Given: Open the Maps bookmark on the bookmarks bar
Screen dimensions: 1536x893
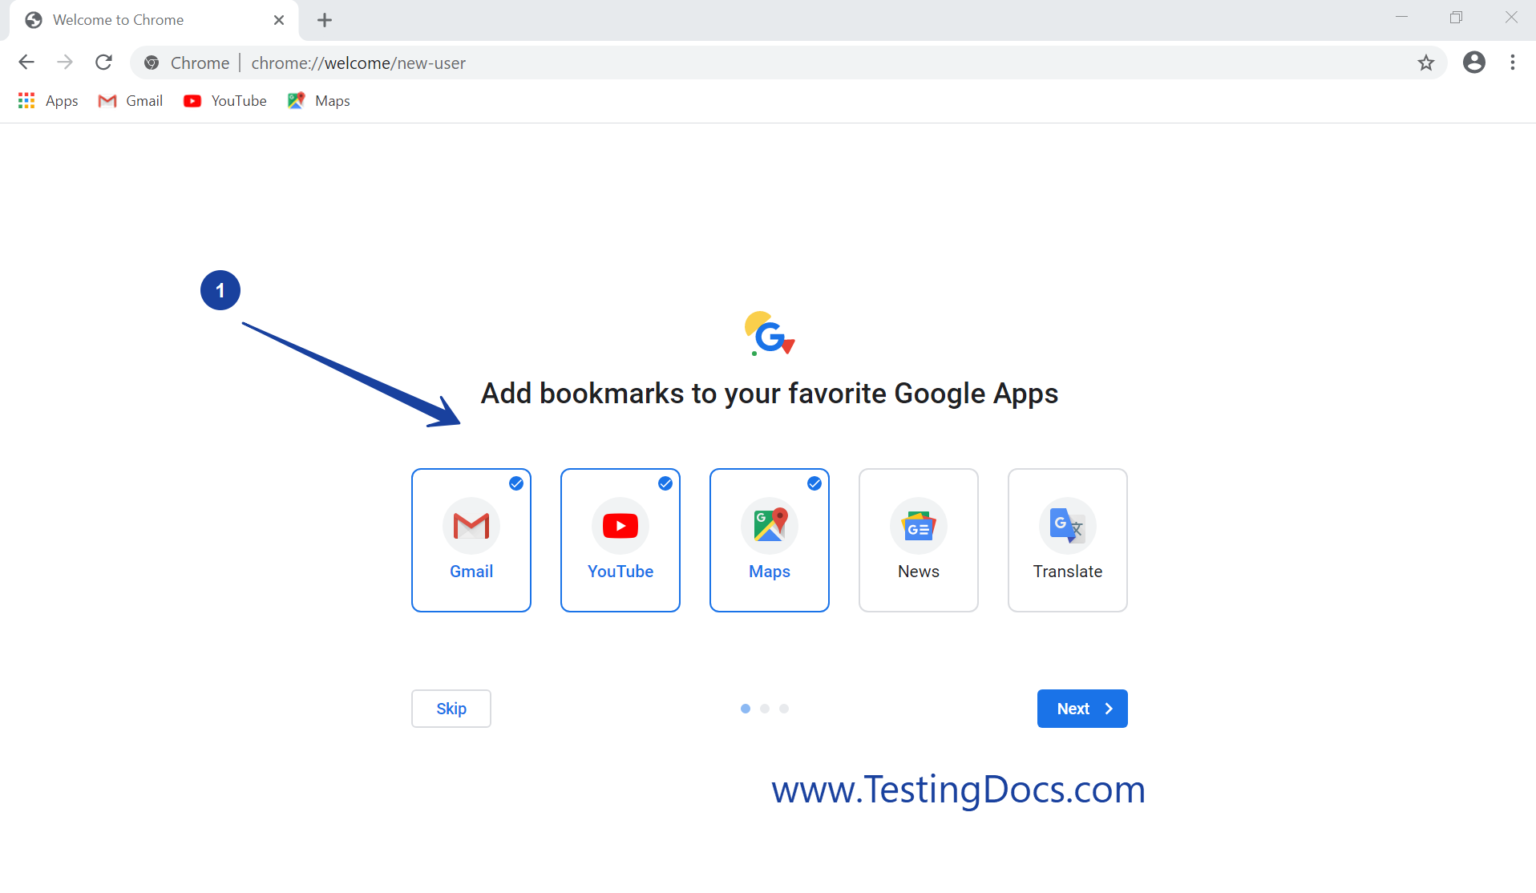Looking at the screenshot, I should click(318, 100).
